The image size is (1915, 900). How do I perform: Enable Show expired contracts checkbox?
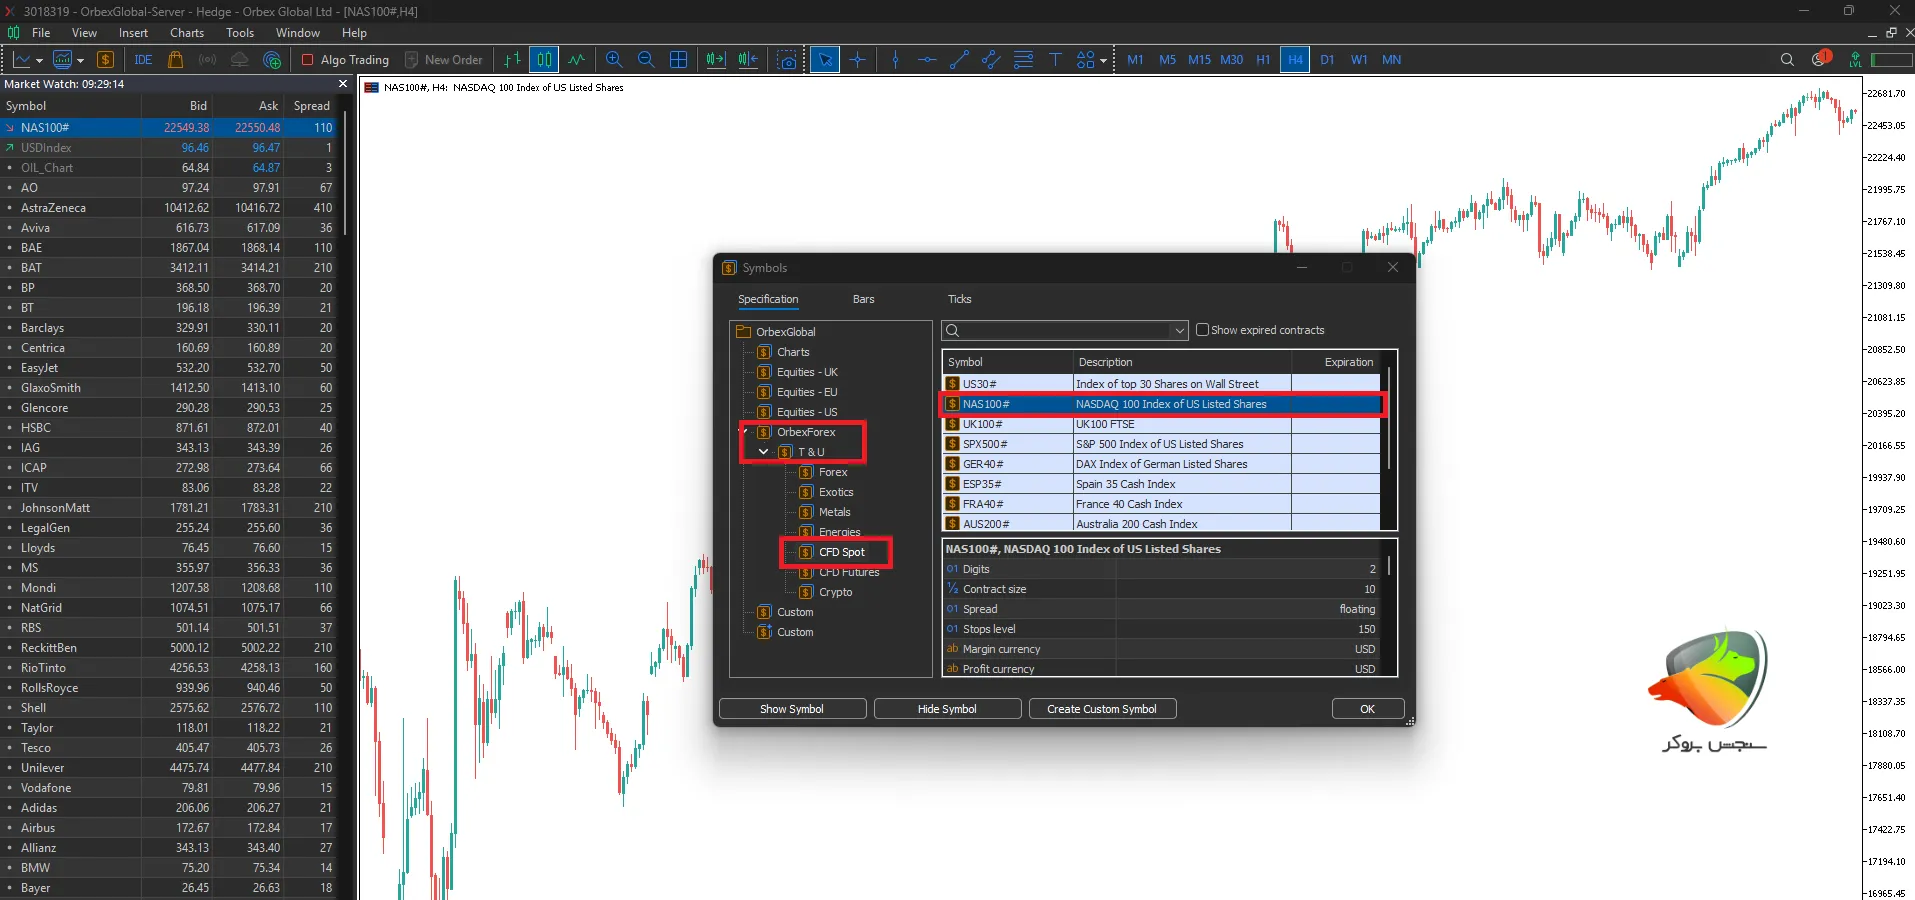coord(1202,330)
